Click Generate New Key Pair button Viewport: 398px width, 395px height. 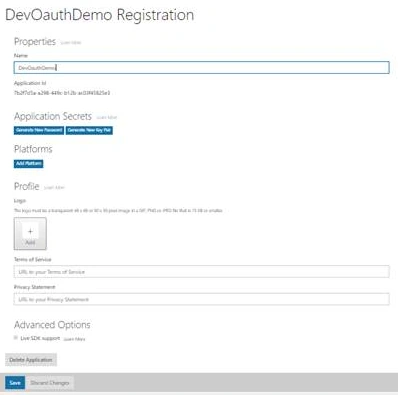tap(89, 130)
